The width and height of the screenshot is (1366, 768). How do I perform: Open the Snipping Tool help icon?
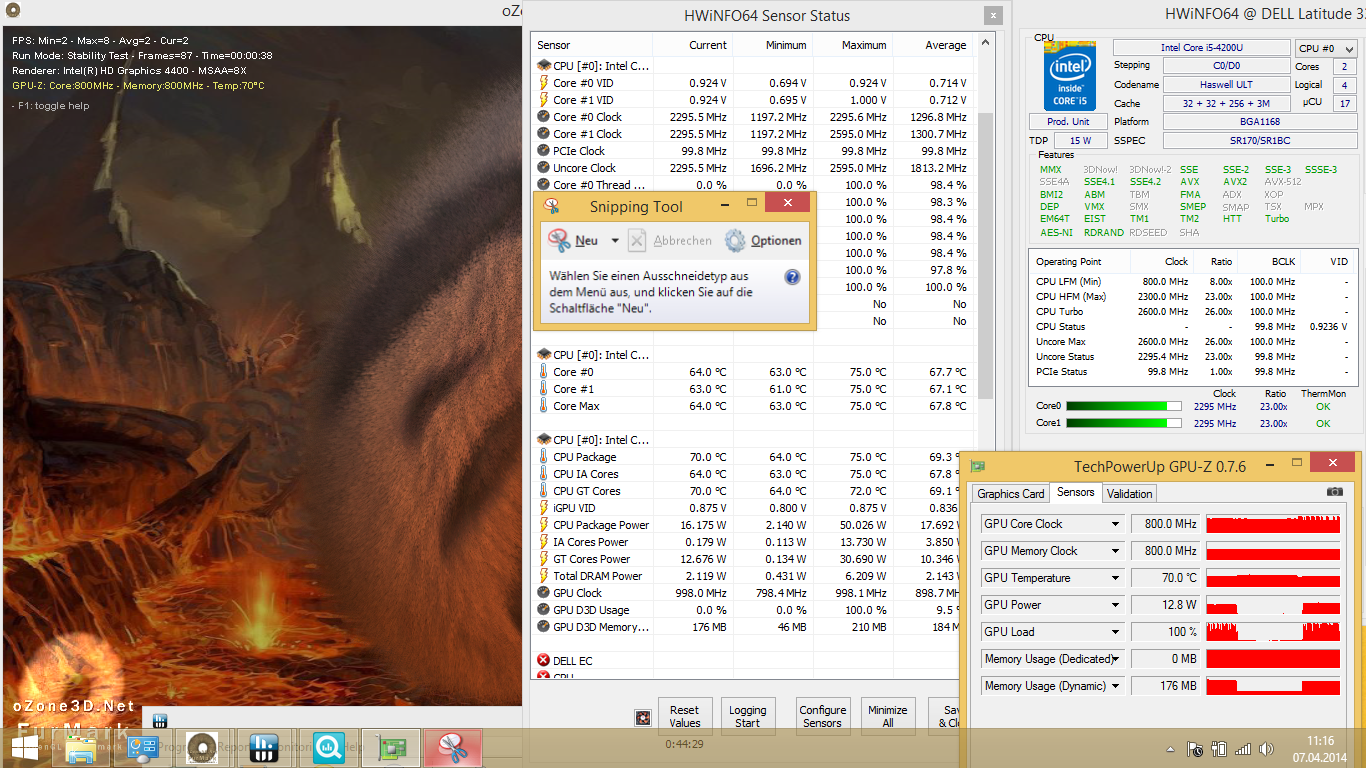(792, 277)
